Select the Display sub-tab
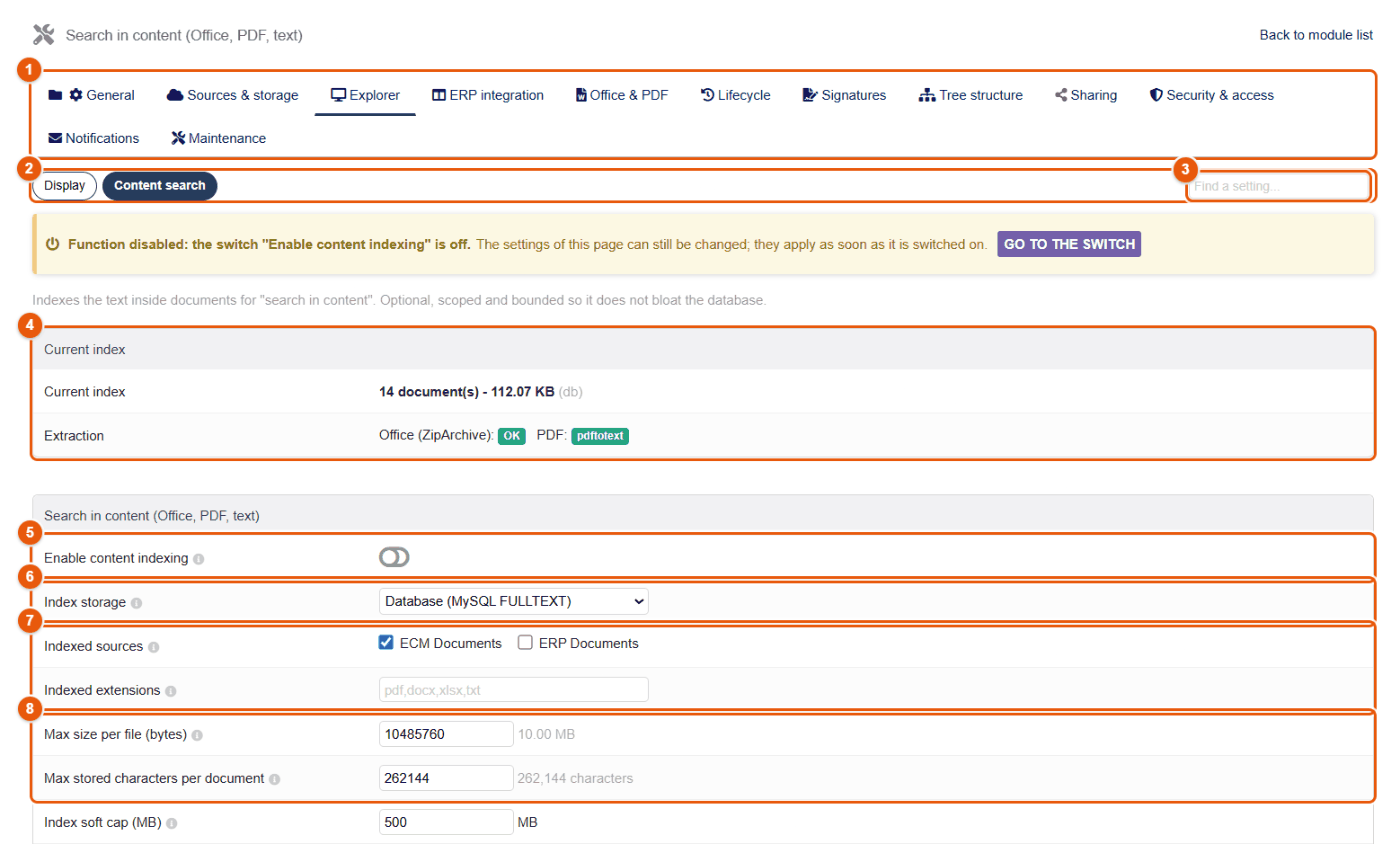The height and width of the screenshot is (844, 1400). coord(65,186)
